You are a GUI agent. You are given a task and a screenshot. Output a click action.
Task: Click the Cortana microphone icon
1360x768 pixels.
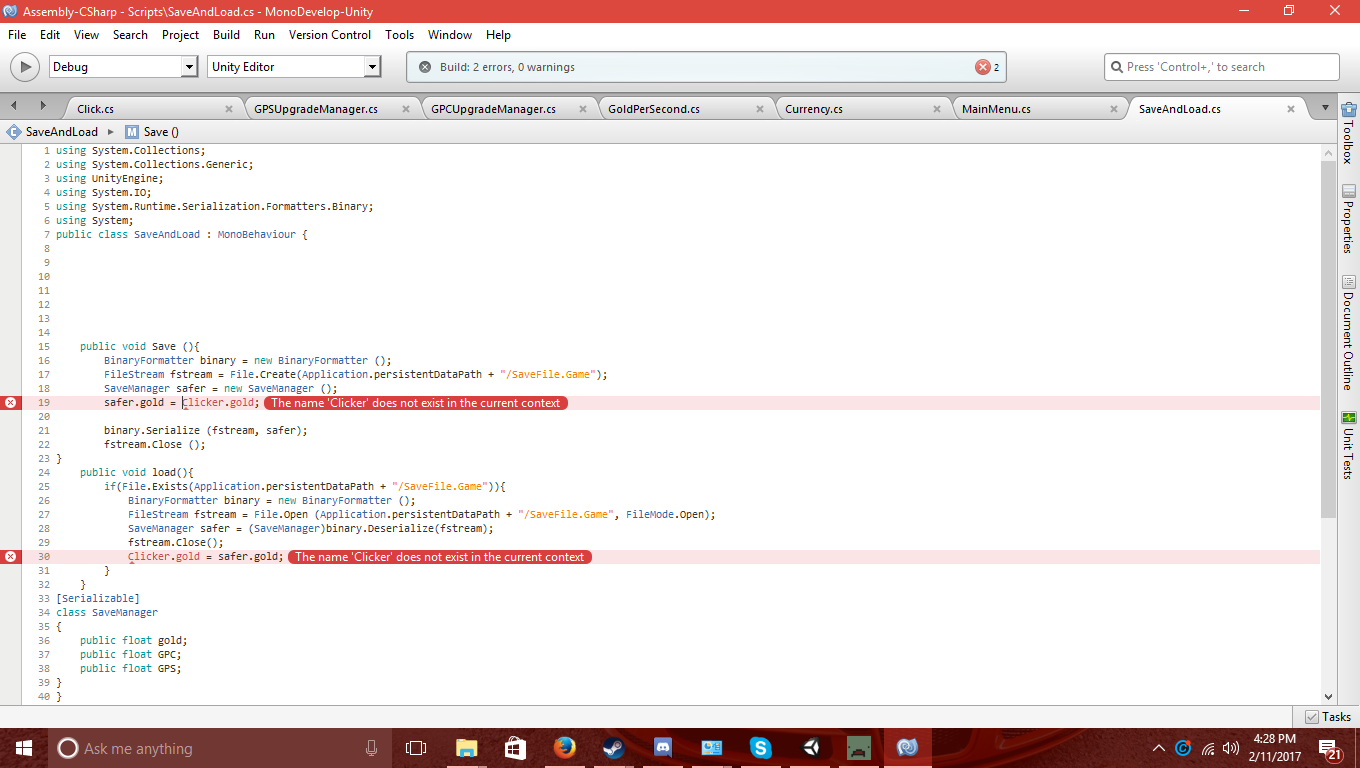pos(371,748)
